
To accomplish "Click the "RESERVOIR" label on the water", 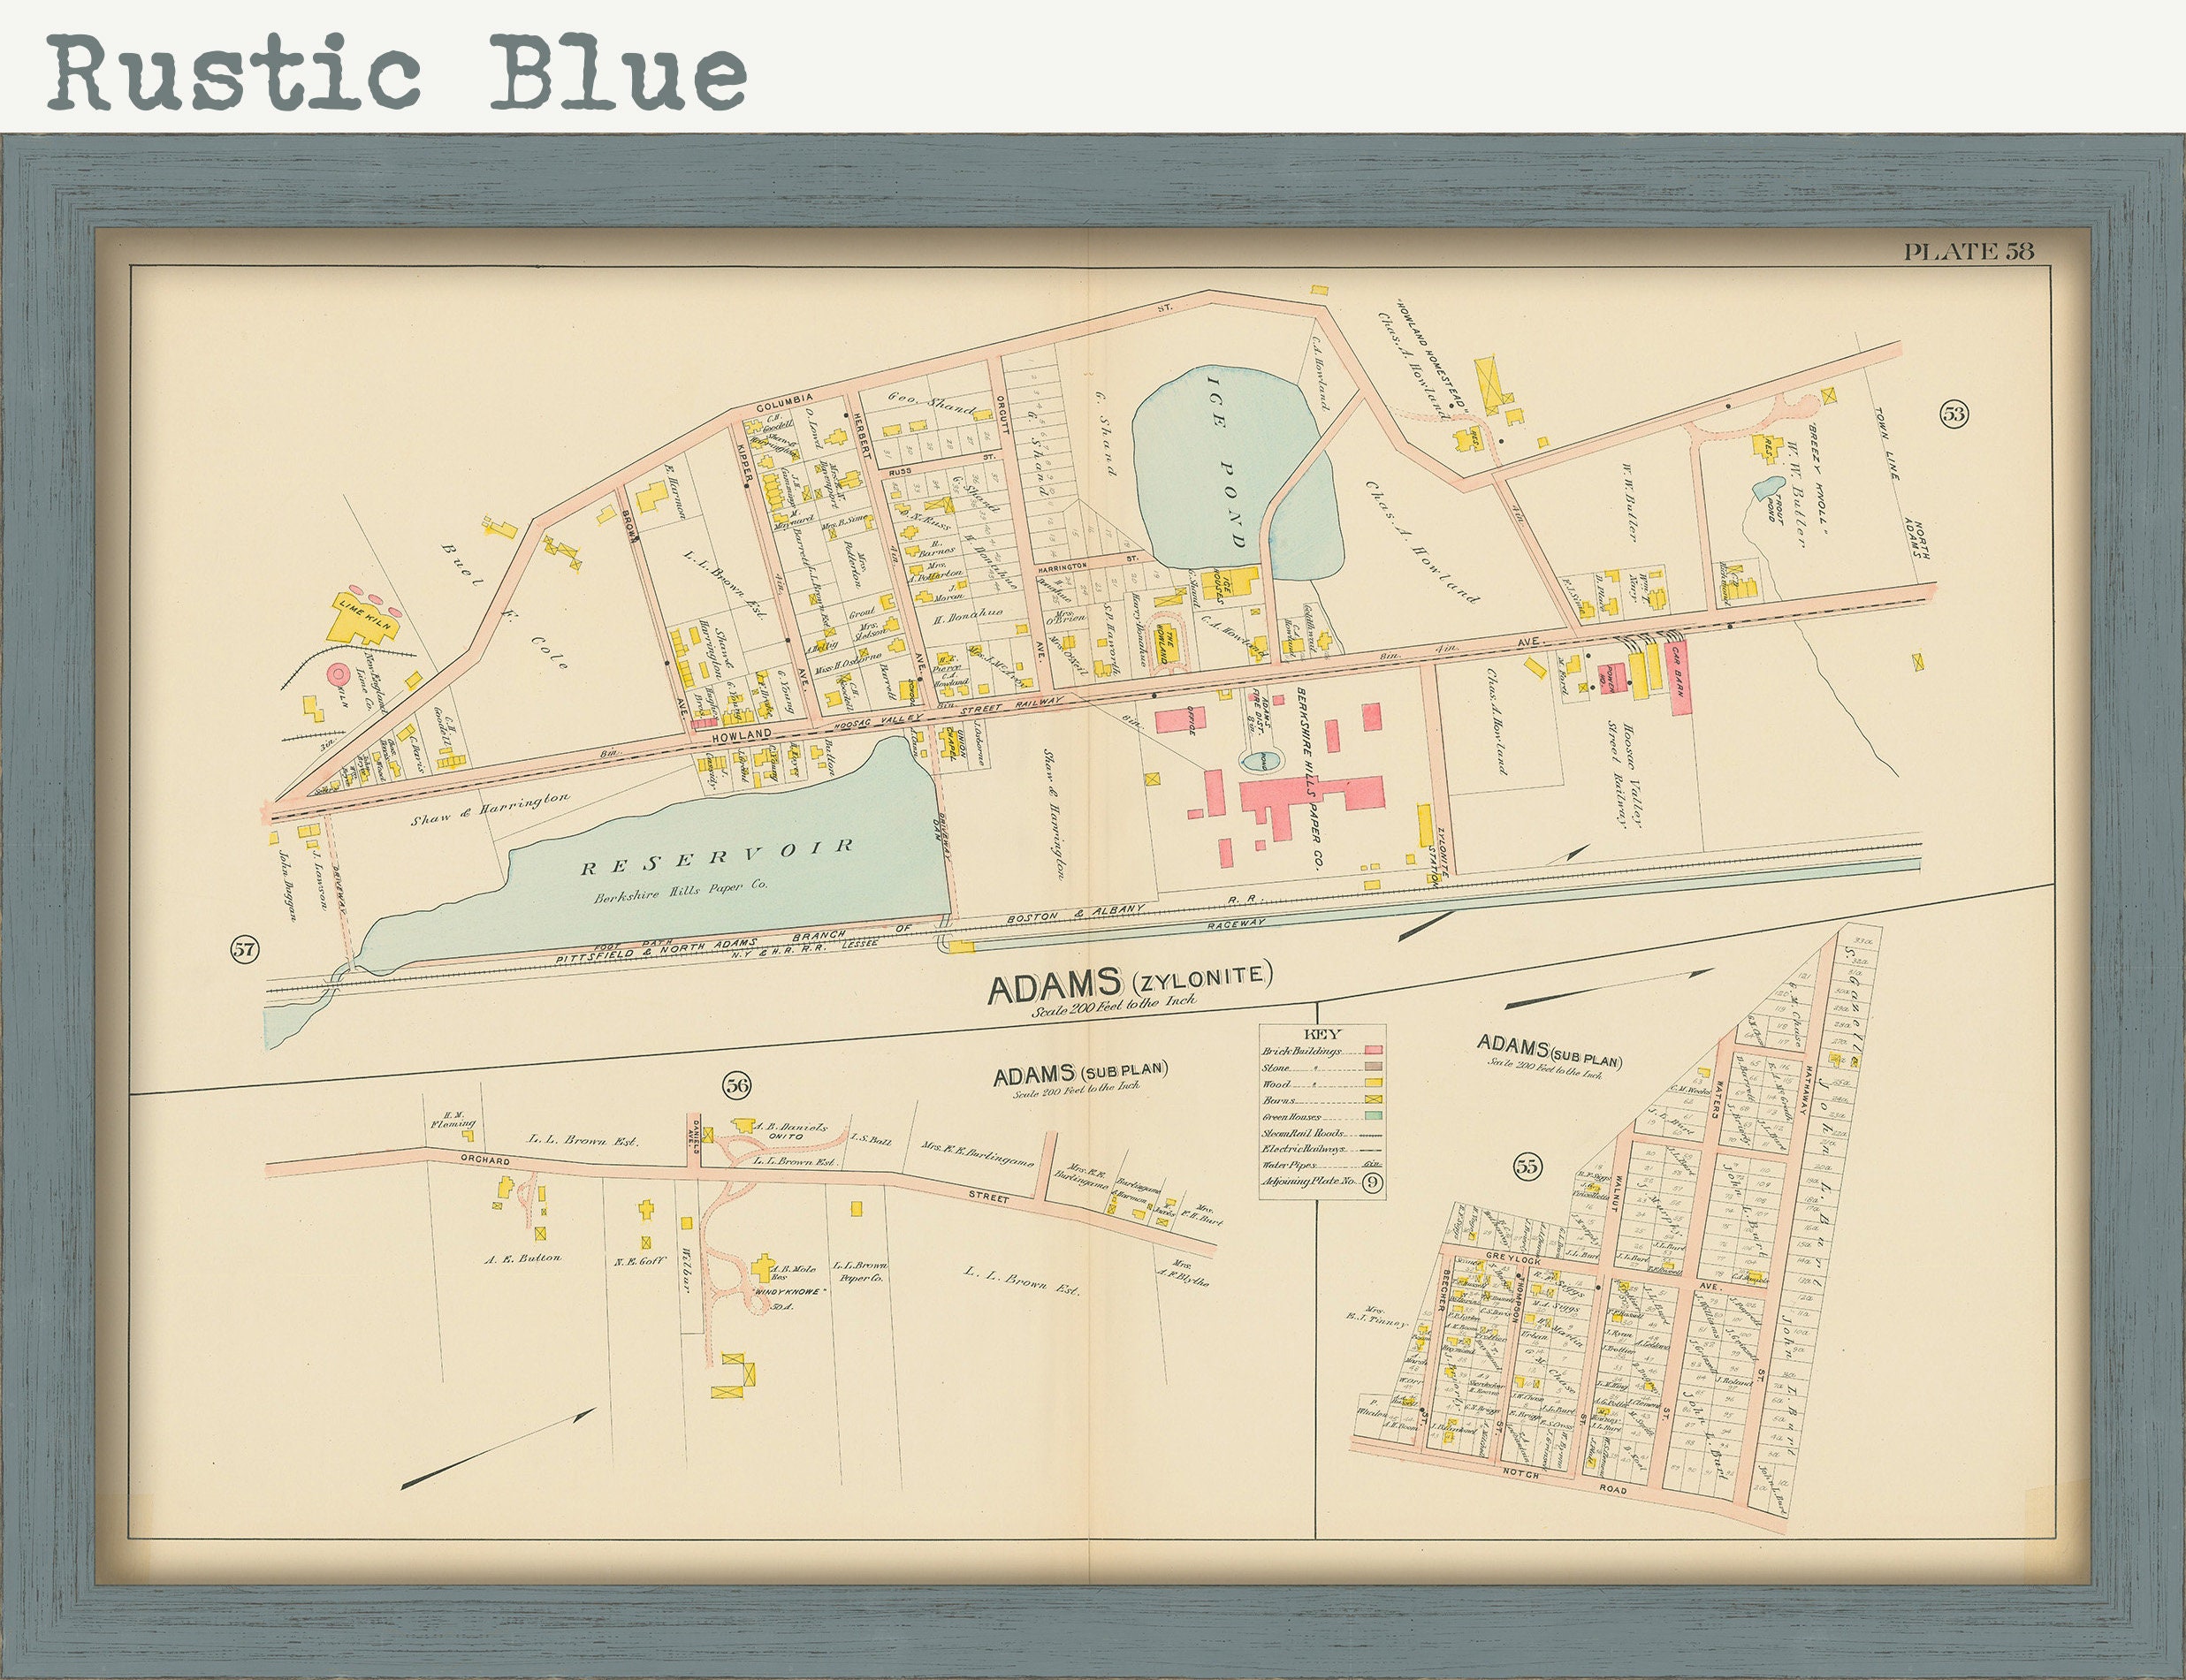I will tap(718, 856).
